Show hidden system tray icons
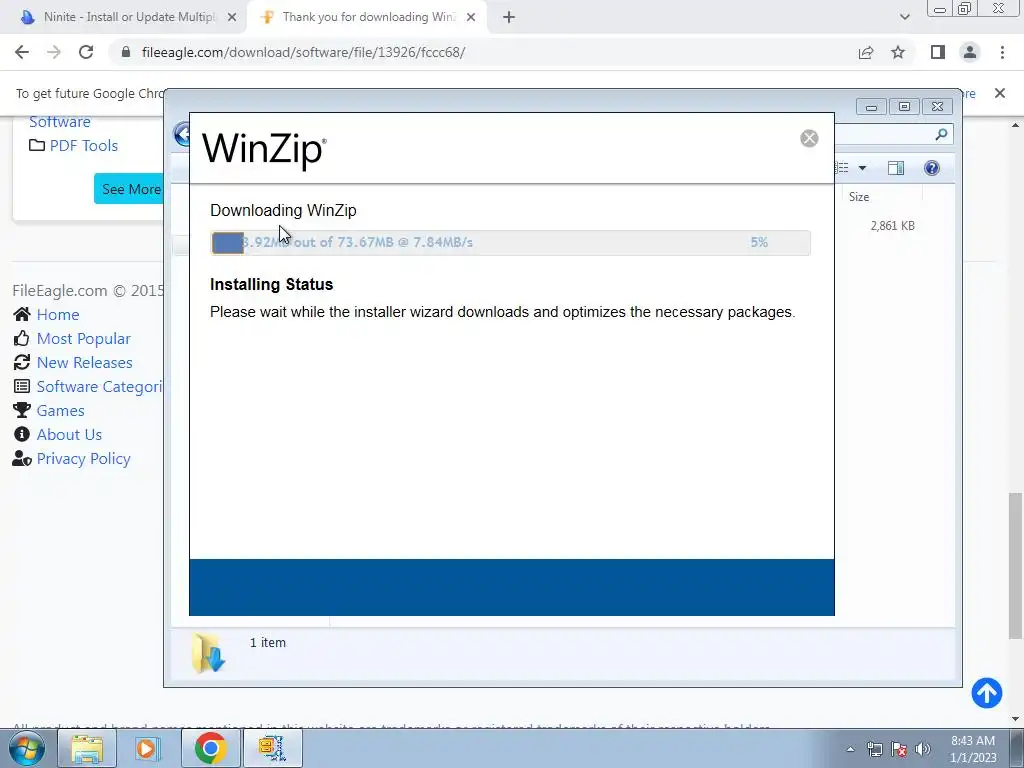The image size is (1024, 768). click(x=850, y=749)
